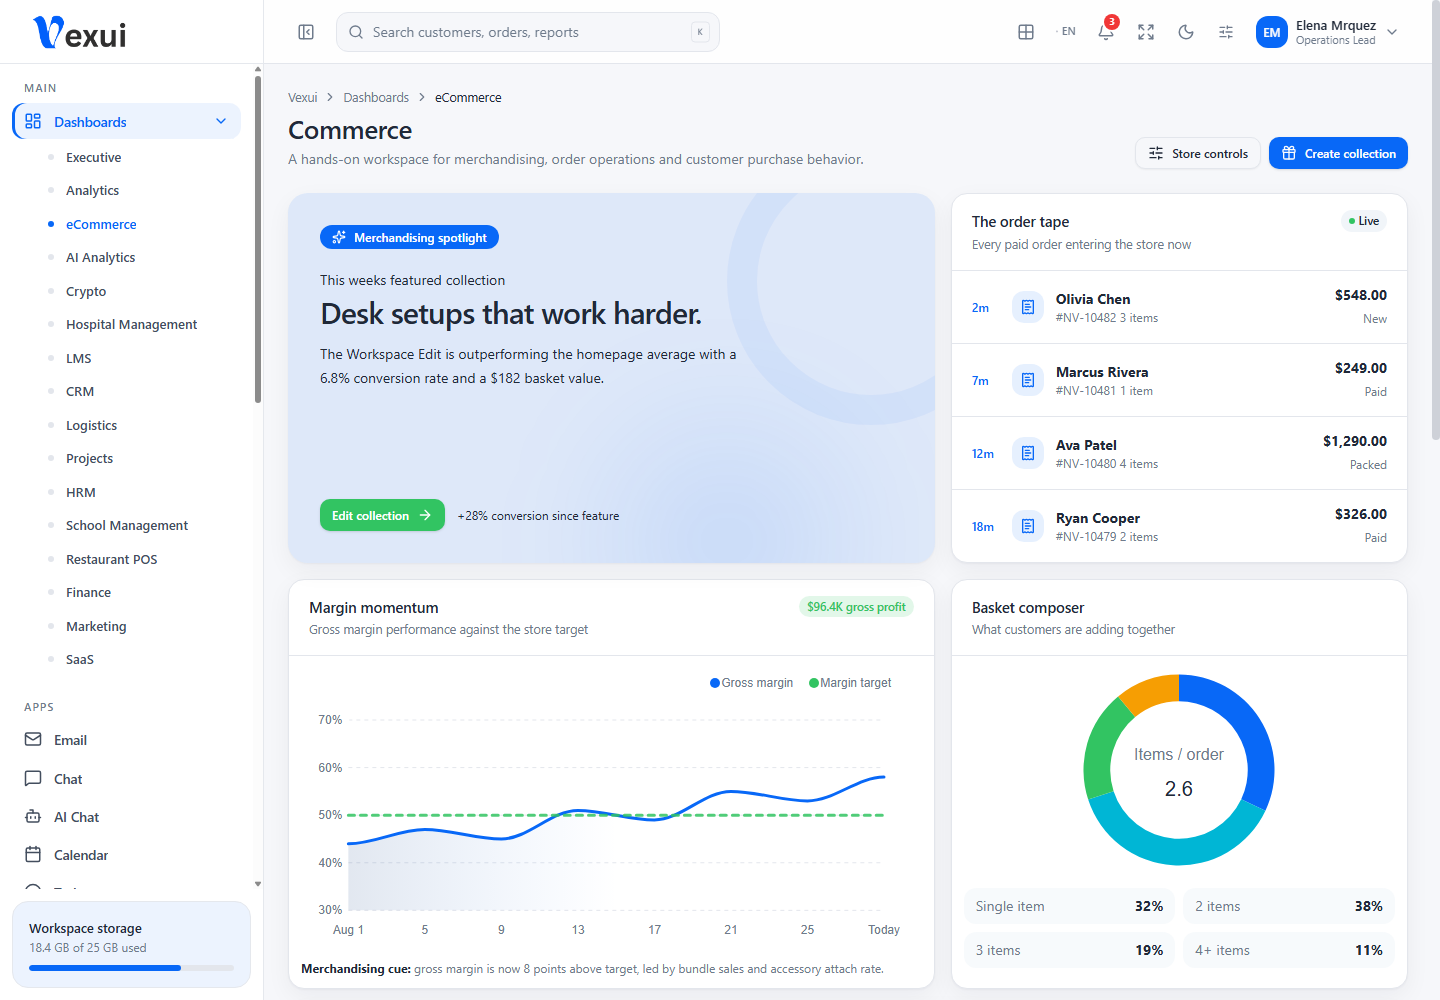
Task: Open user menu chevron next to Elena Mrquez
Action: point(1392,32)
